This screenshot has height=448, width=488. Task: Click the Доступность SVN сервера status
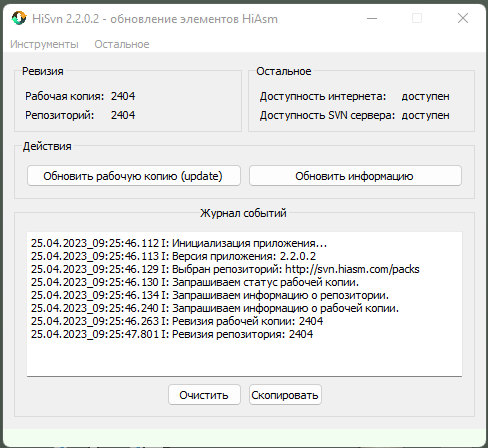pyautogui.click(x=425, y=115)
